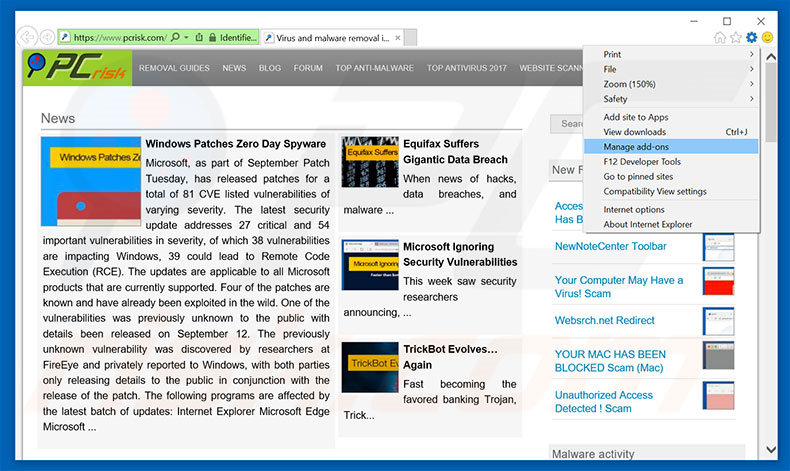Screen dimensions: 790x471
Task: Expand the Print submenu
Action: 672,54
